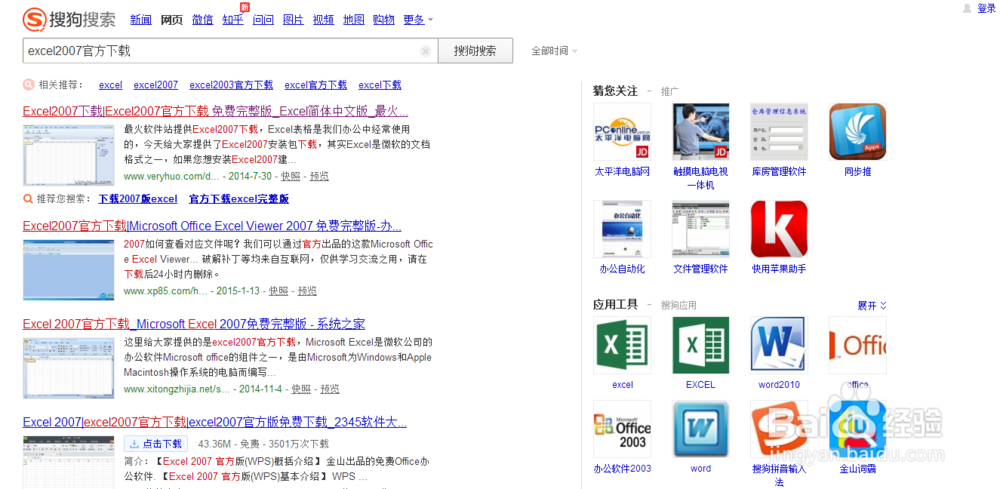Viewport: 1000px width, 489px height.
Task: Open 快照 for the veryhuo result
Action: (291, 176)
